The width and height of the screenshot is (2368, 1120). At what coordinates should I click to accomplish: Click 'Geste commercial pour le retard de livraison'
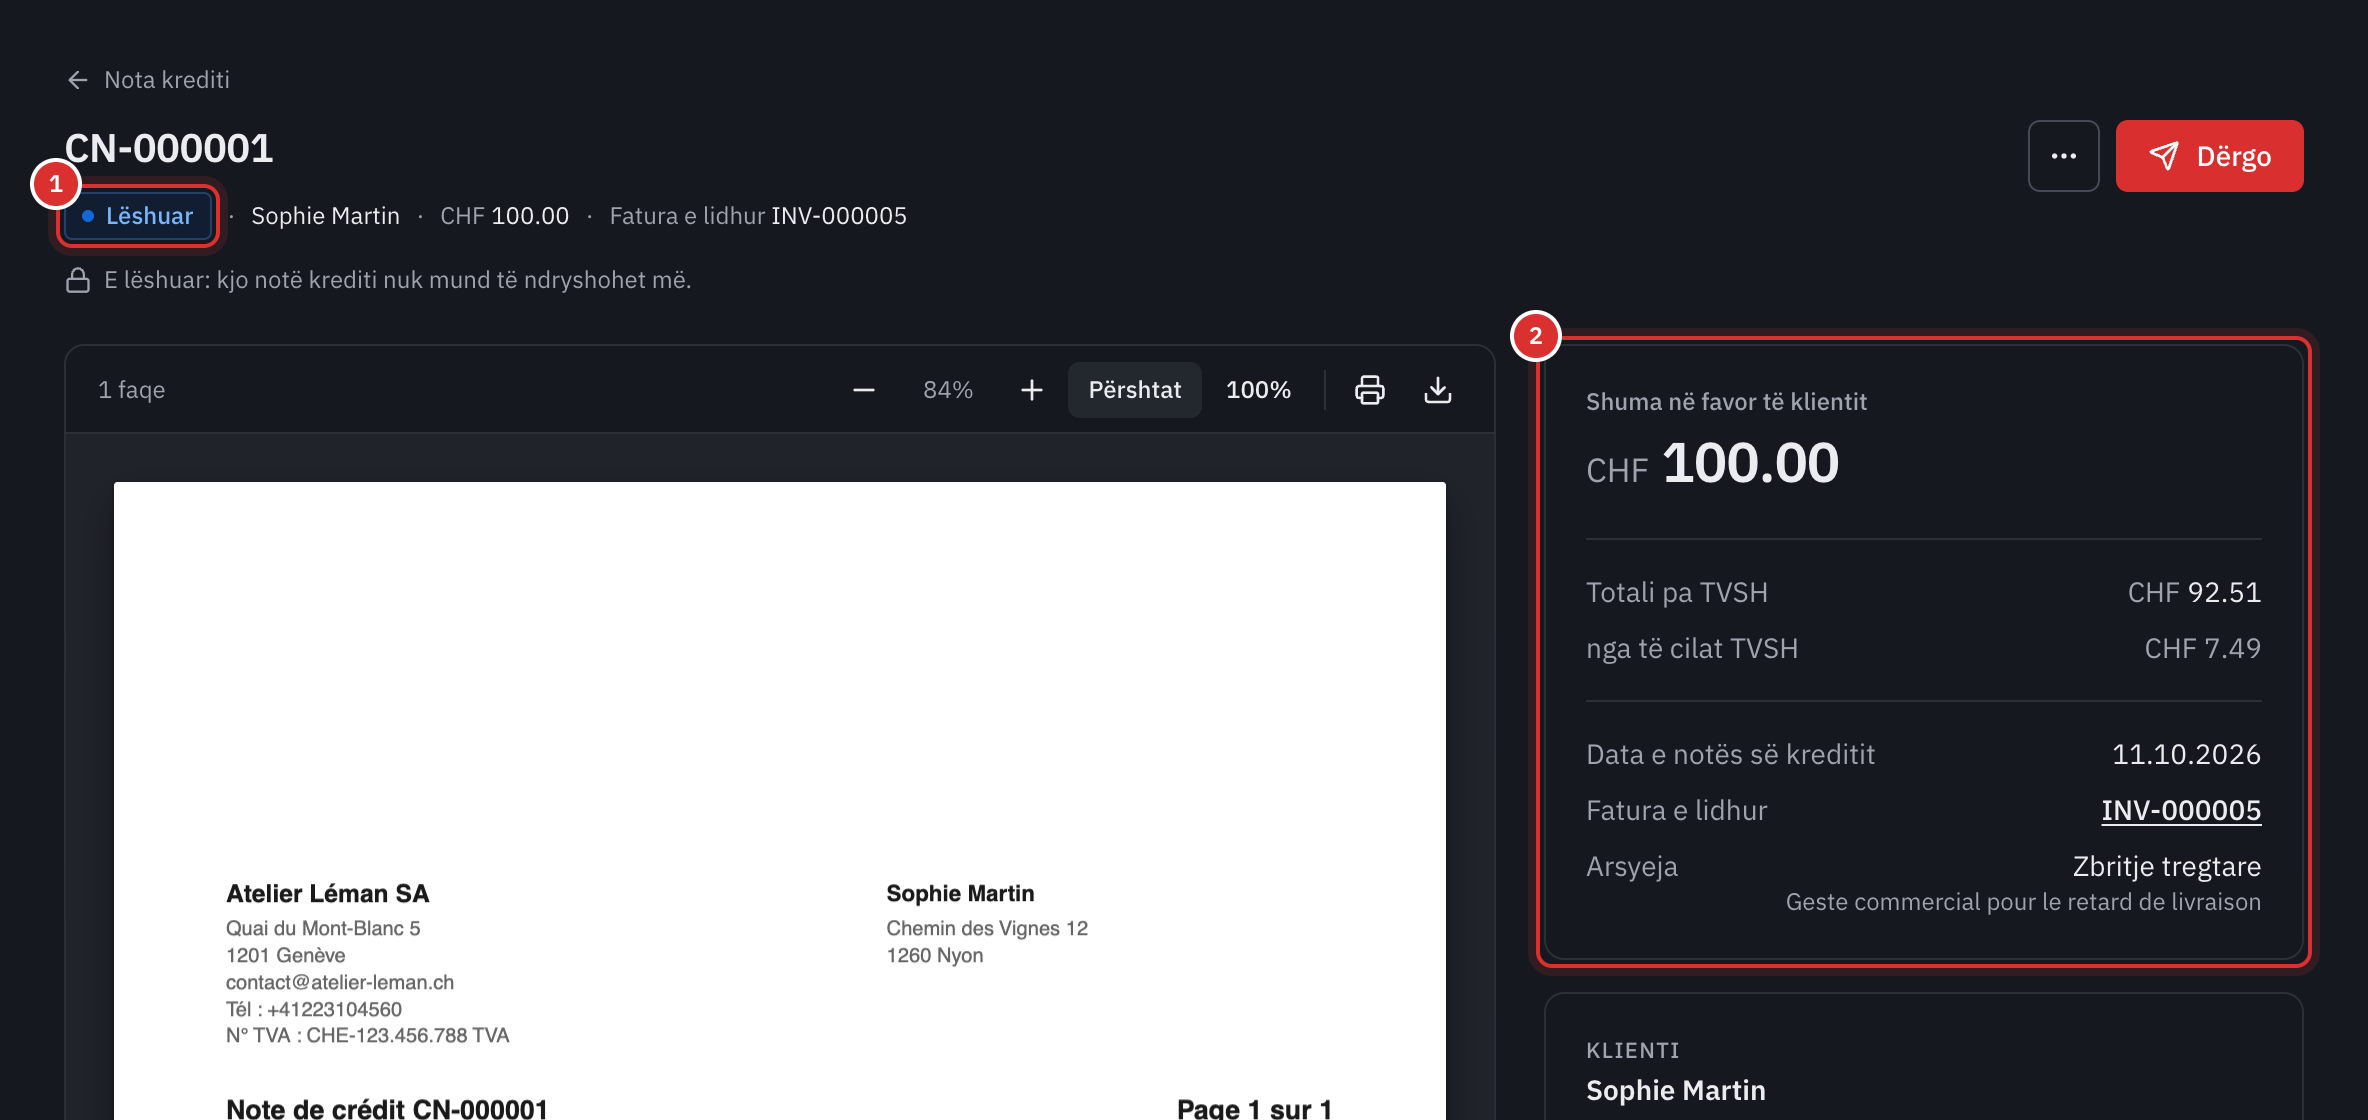point(2023,903)
